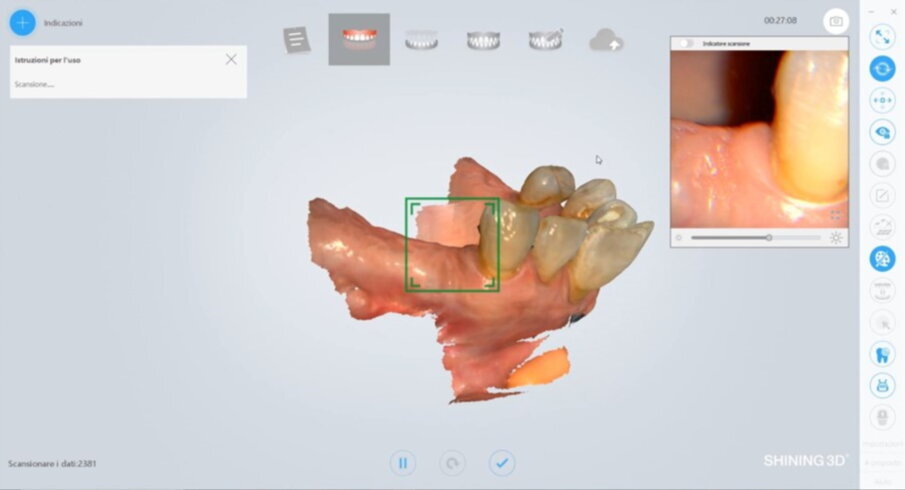Click the live camera preview image
This screenshot has width=905, height=490.
pos(758,139)
